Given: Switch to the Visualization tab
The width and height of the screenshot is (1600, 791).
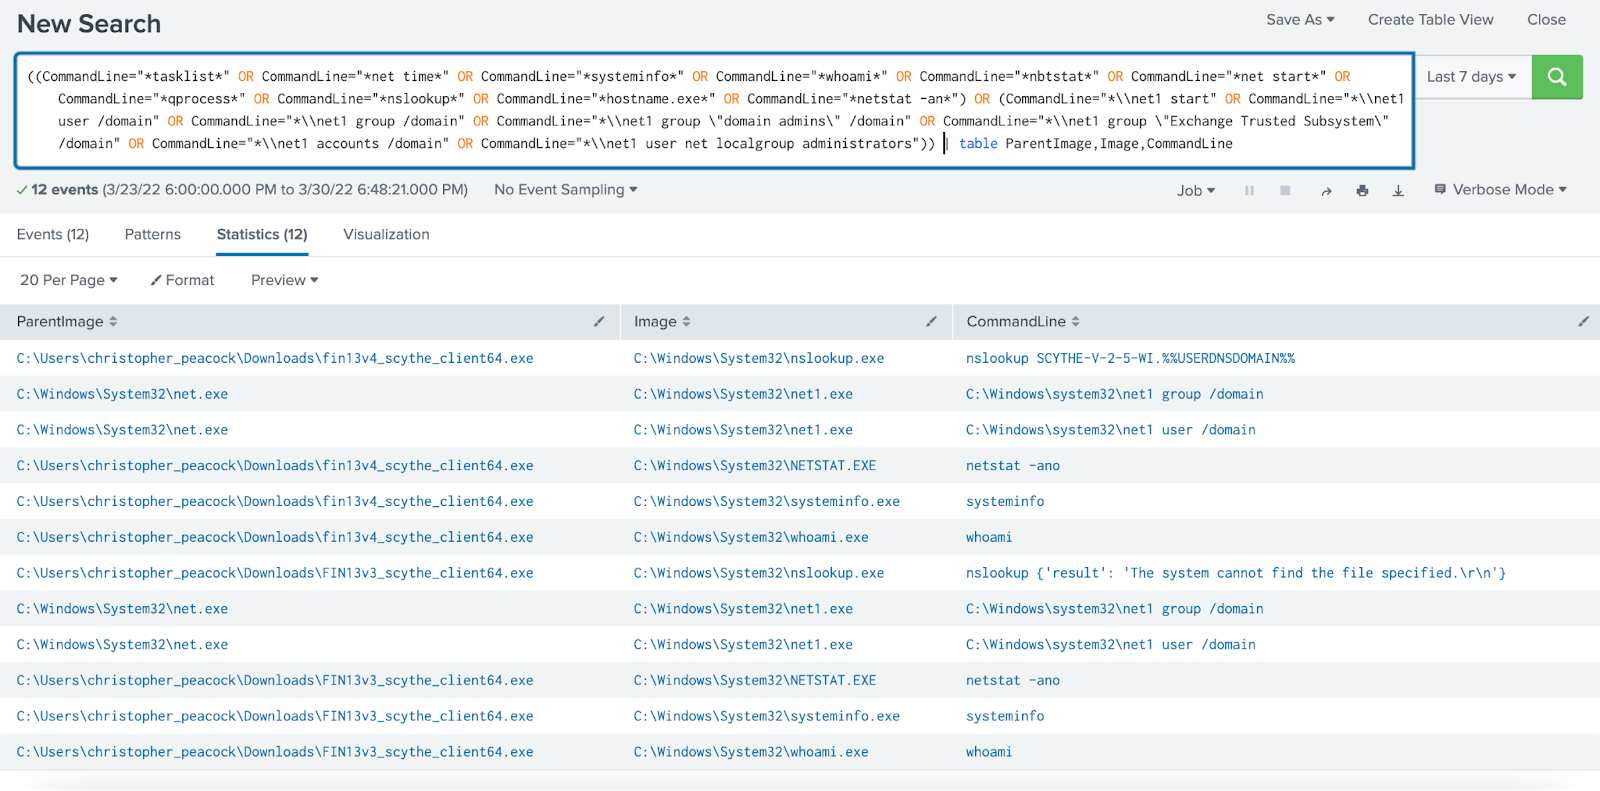Looking at the screenshot, I should 386,234.
